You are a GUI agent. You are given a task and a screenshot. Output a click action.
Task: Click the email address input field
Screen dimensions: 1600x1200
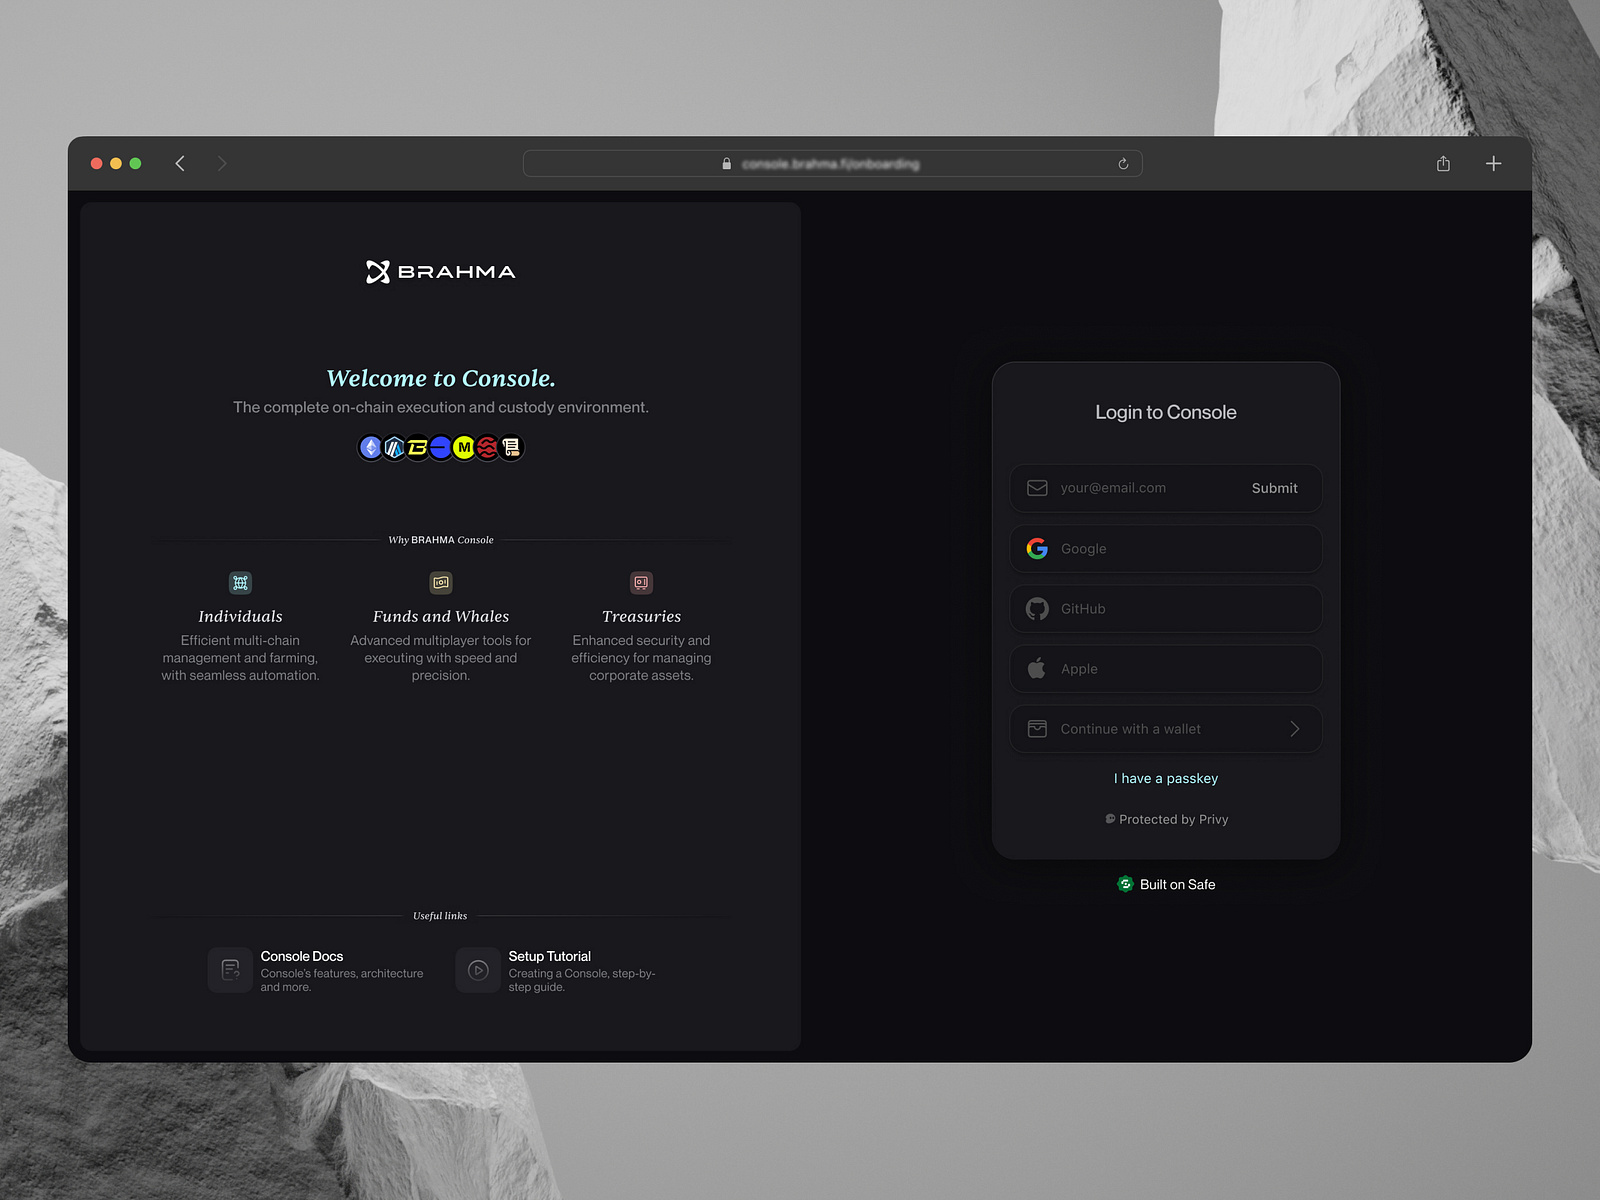[1112, 488]
